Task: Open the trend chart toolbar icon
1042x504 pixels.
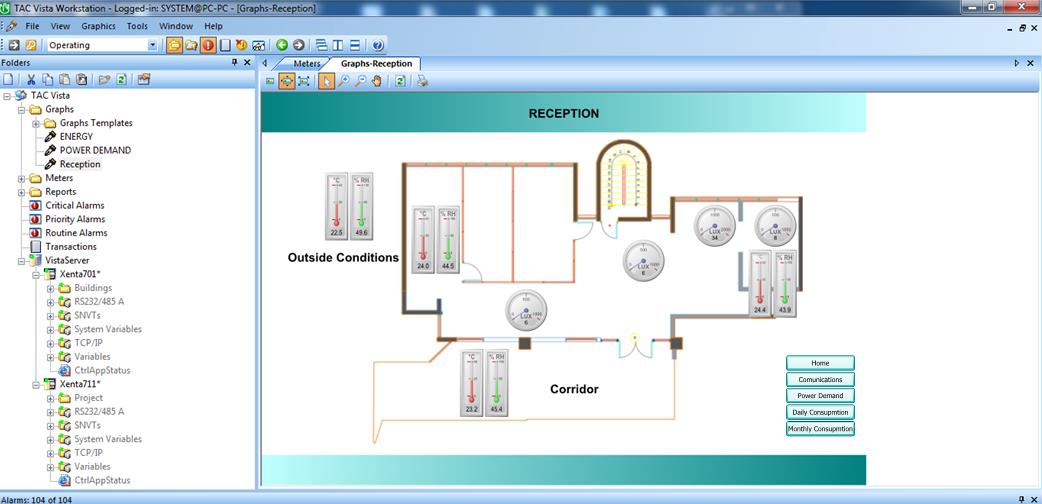Action: tap(259, 45)
